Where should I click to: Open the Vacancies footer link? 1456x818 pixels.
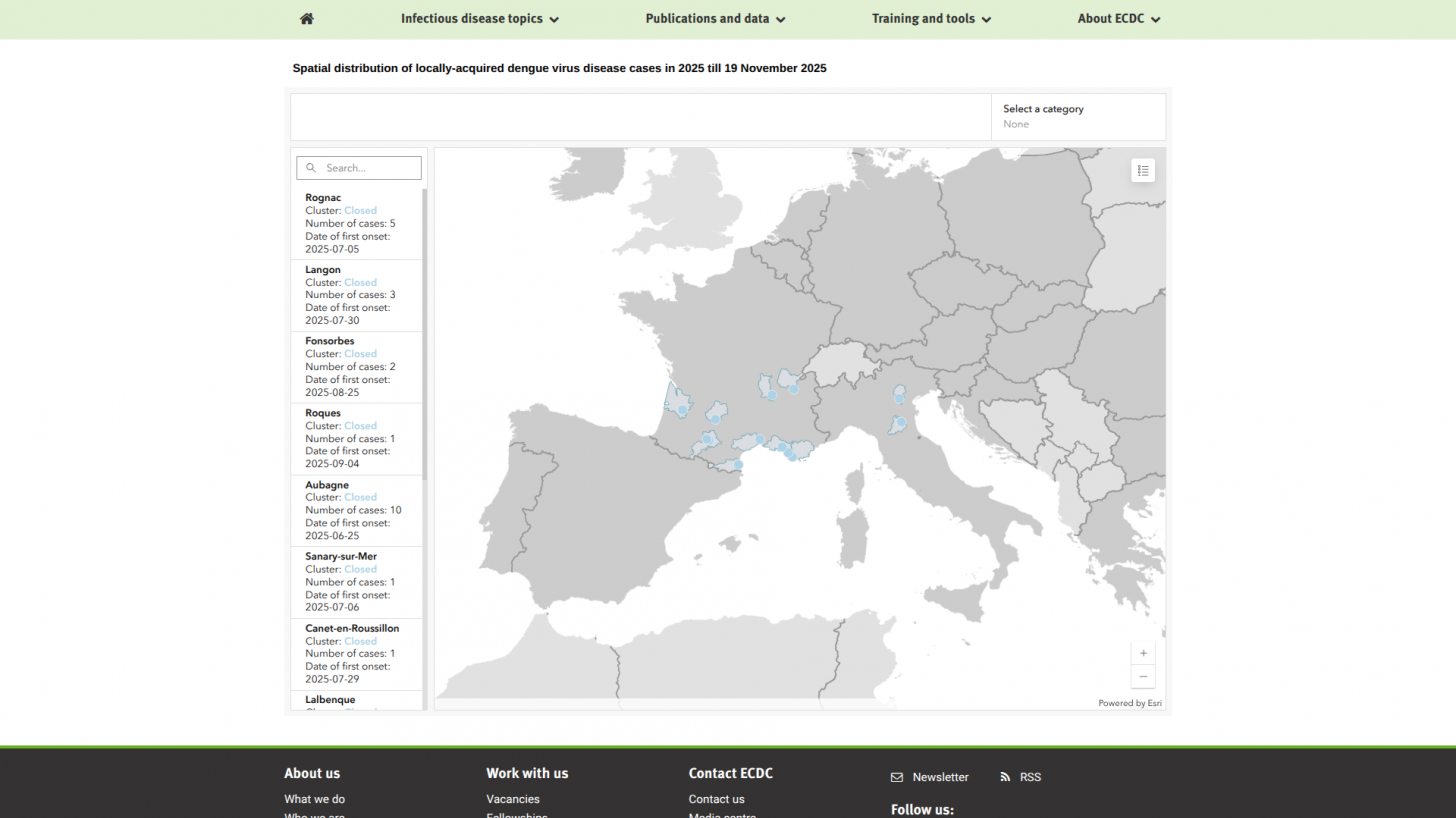click(x=512, y=799)
